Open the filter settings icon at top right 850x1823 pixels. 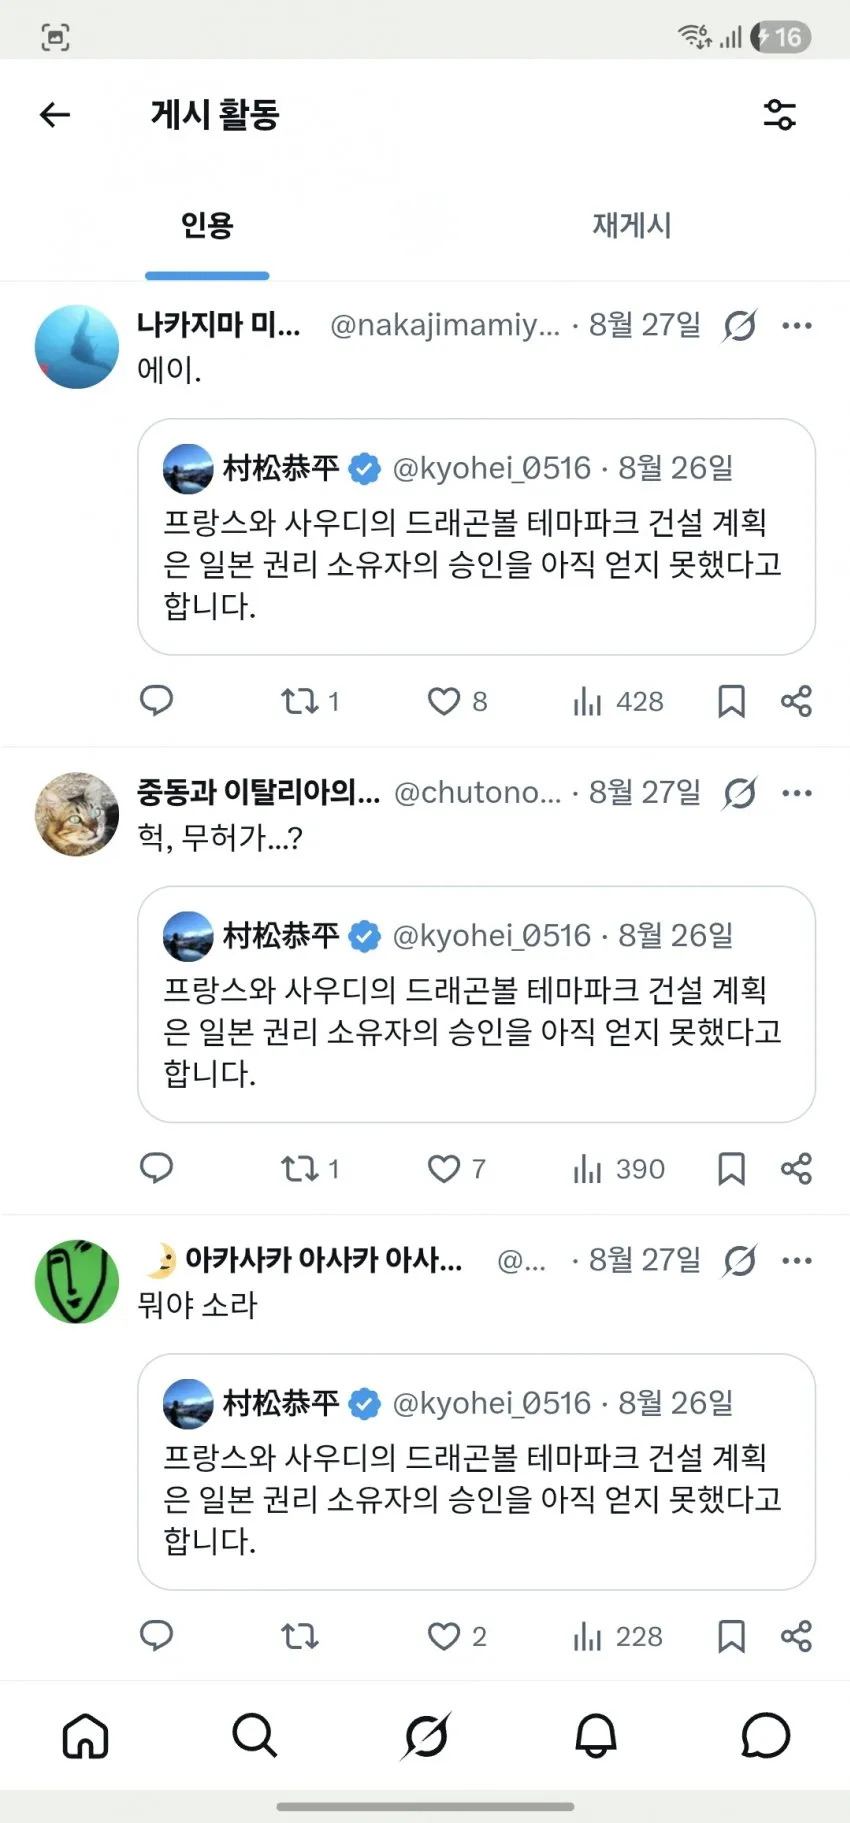pos(780,115)
